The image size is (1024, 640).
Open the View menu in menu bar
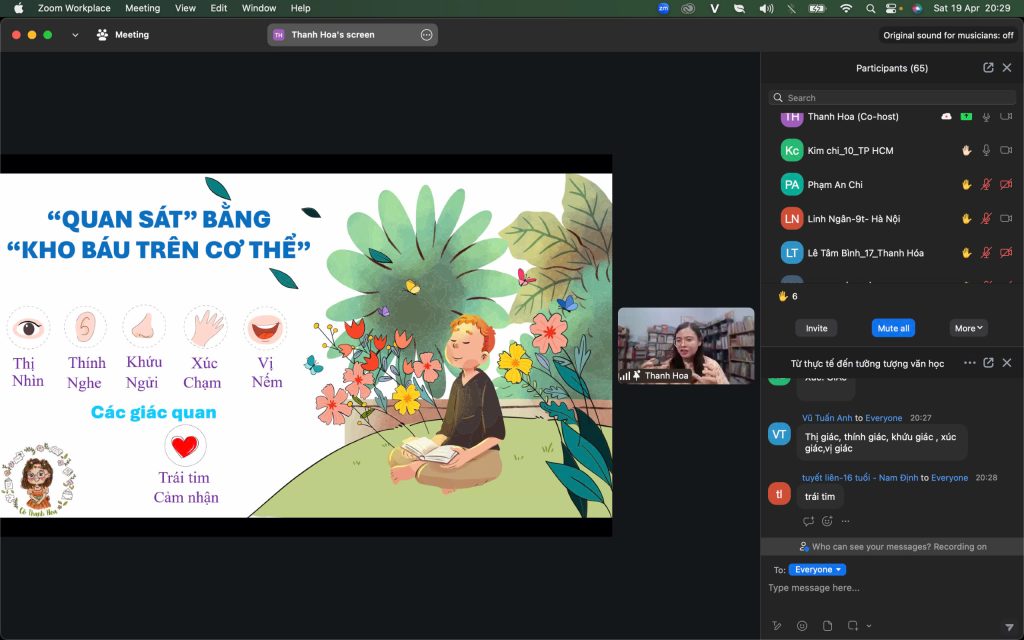(x=185, y=8)
